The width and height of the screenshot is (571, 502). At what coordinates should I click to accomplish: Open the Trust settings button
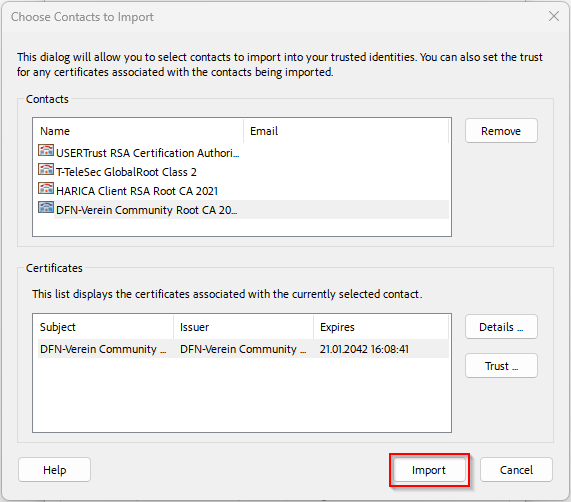click(x=501, y=365)
